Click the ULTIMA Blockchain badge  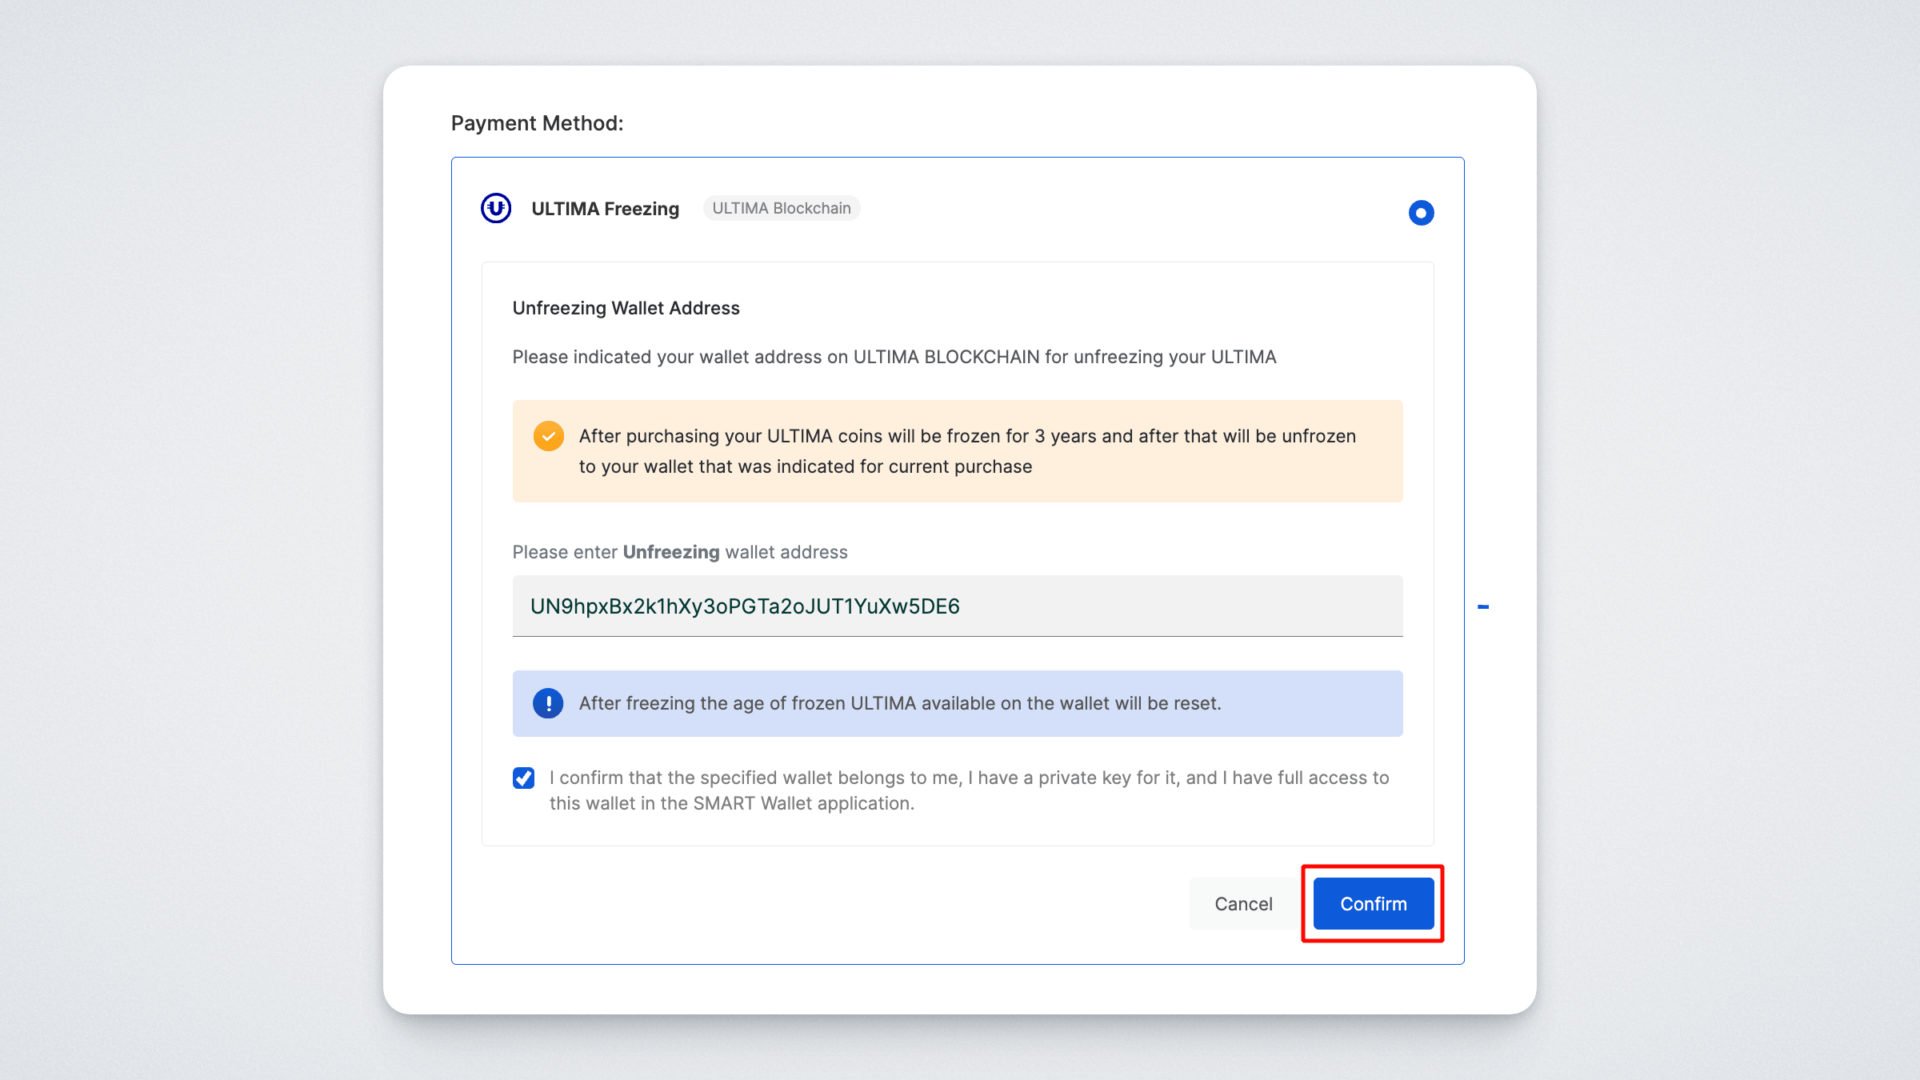781,208
